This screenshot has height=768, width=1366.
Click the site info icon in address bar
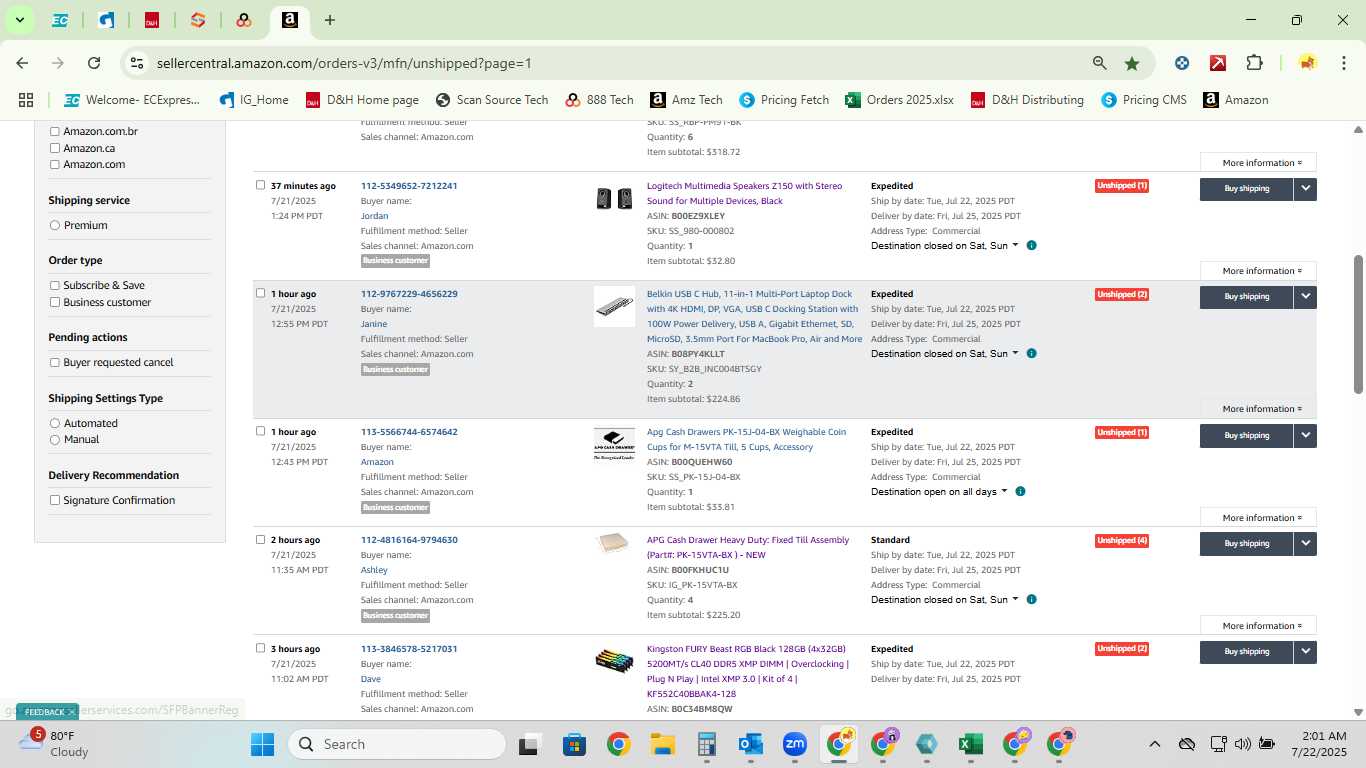(x=137, y=63)
